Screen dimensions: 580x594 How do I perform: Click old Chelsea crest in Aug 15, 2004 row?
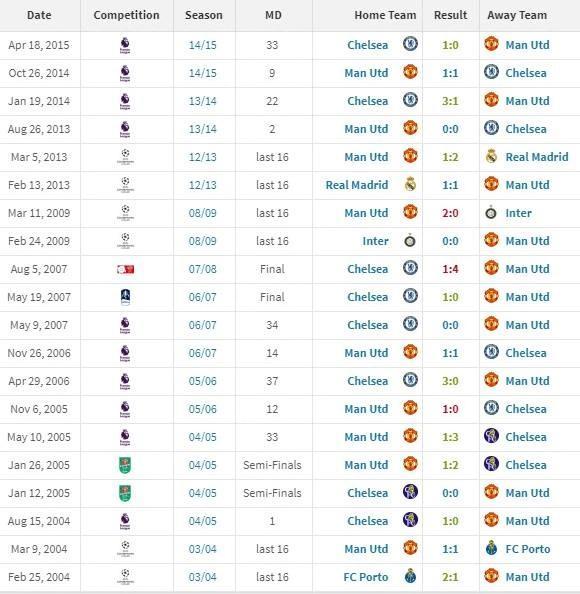coord(410,521)
